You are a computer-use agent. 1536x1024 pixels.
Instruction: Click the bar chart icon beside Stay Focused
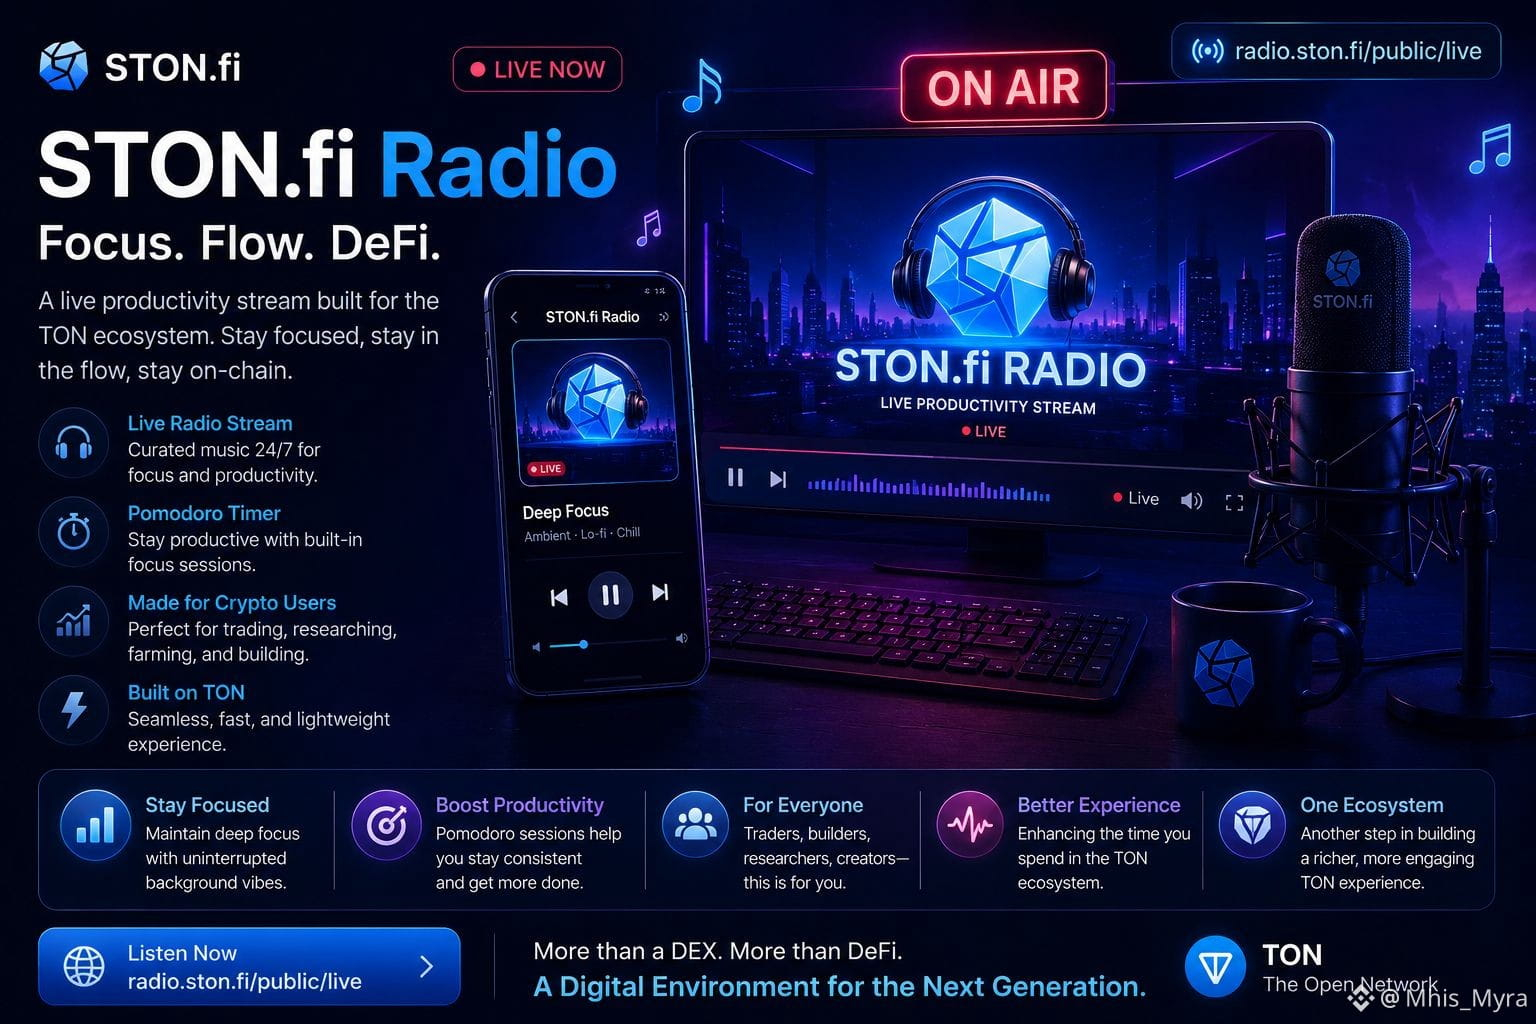pos(95,825)
